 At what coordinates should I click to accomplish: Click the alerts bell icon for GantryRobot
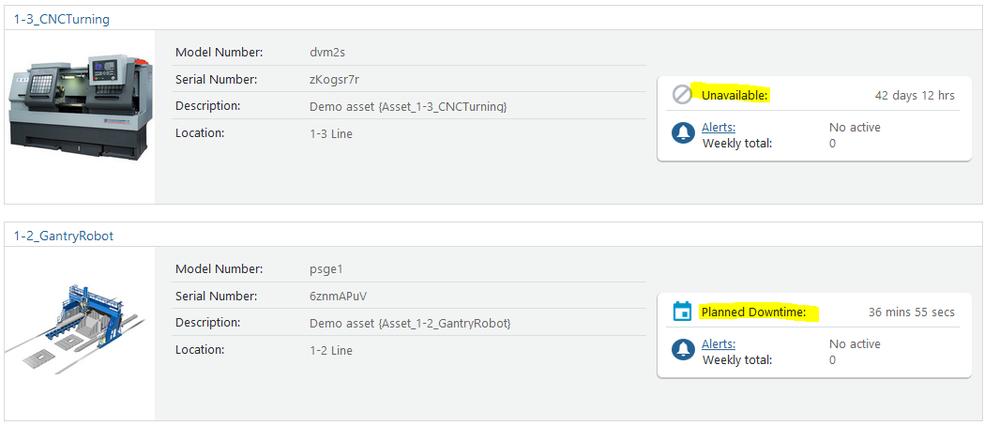pos(684,350)
